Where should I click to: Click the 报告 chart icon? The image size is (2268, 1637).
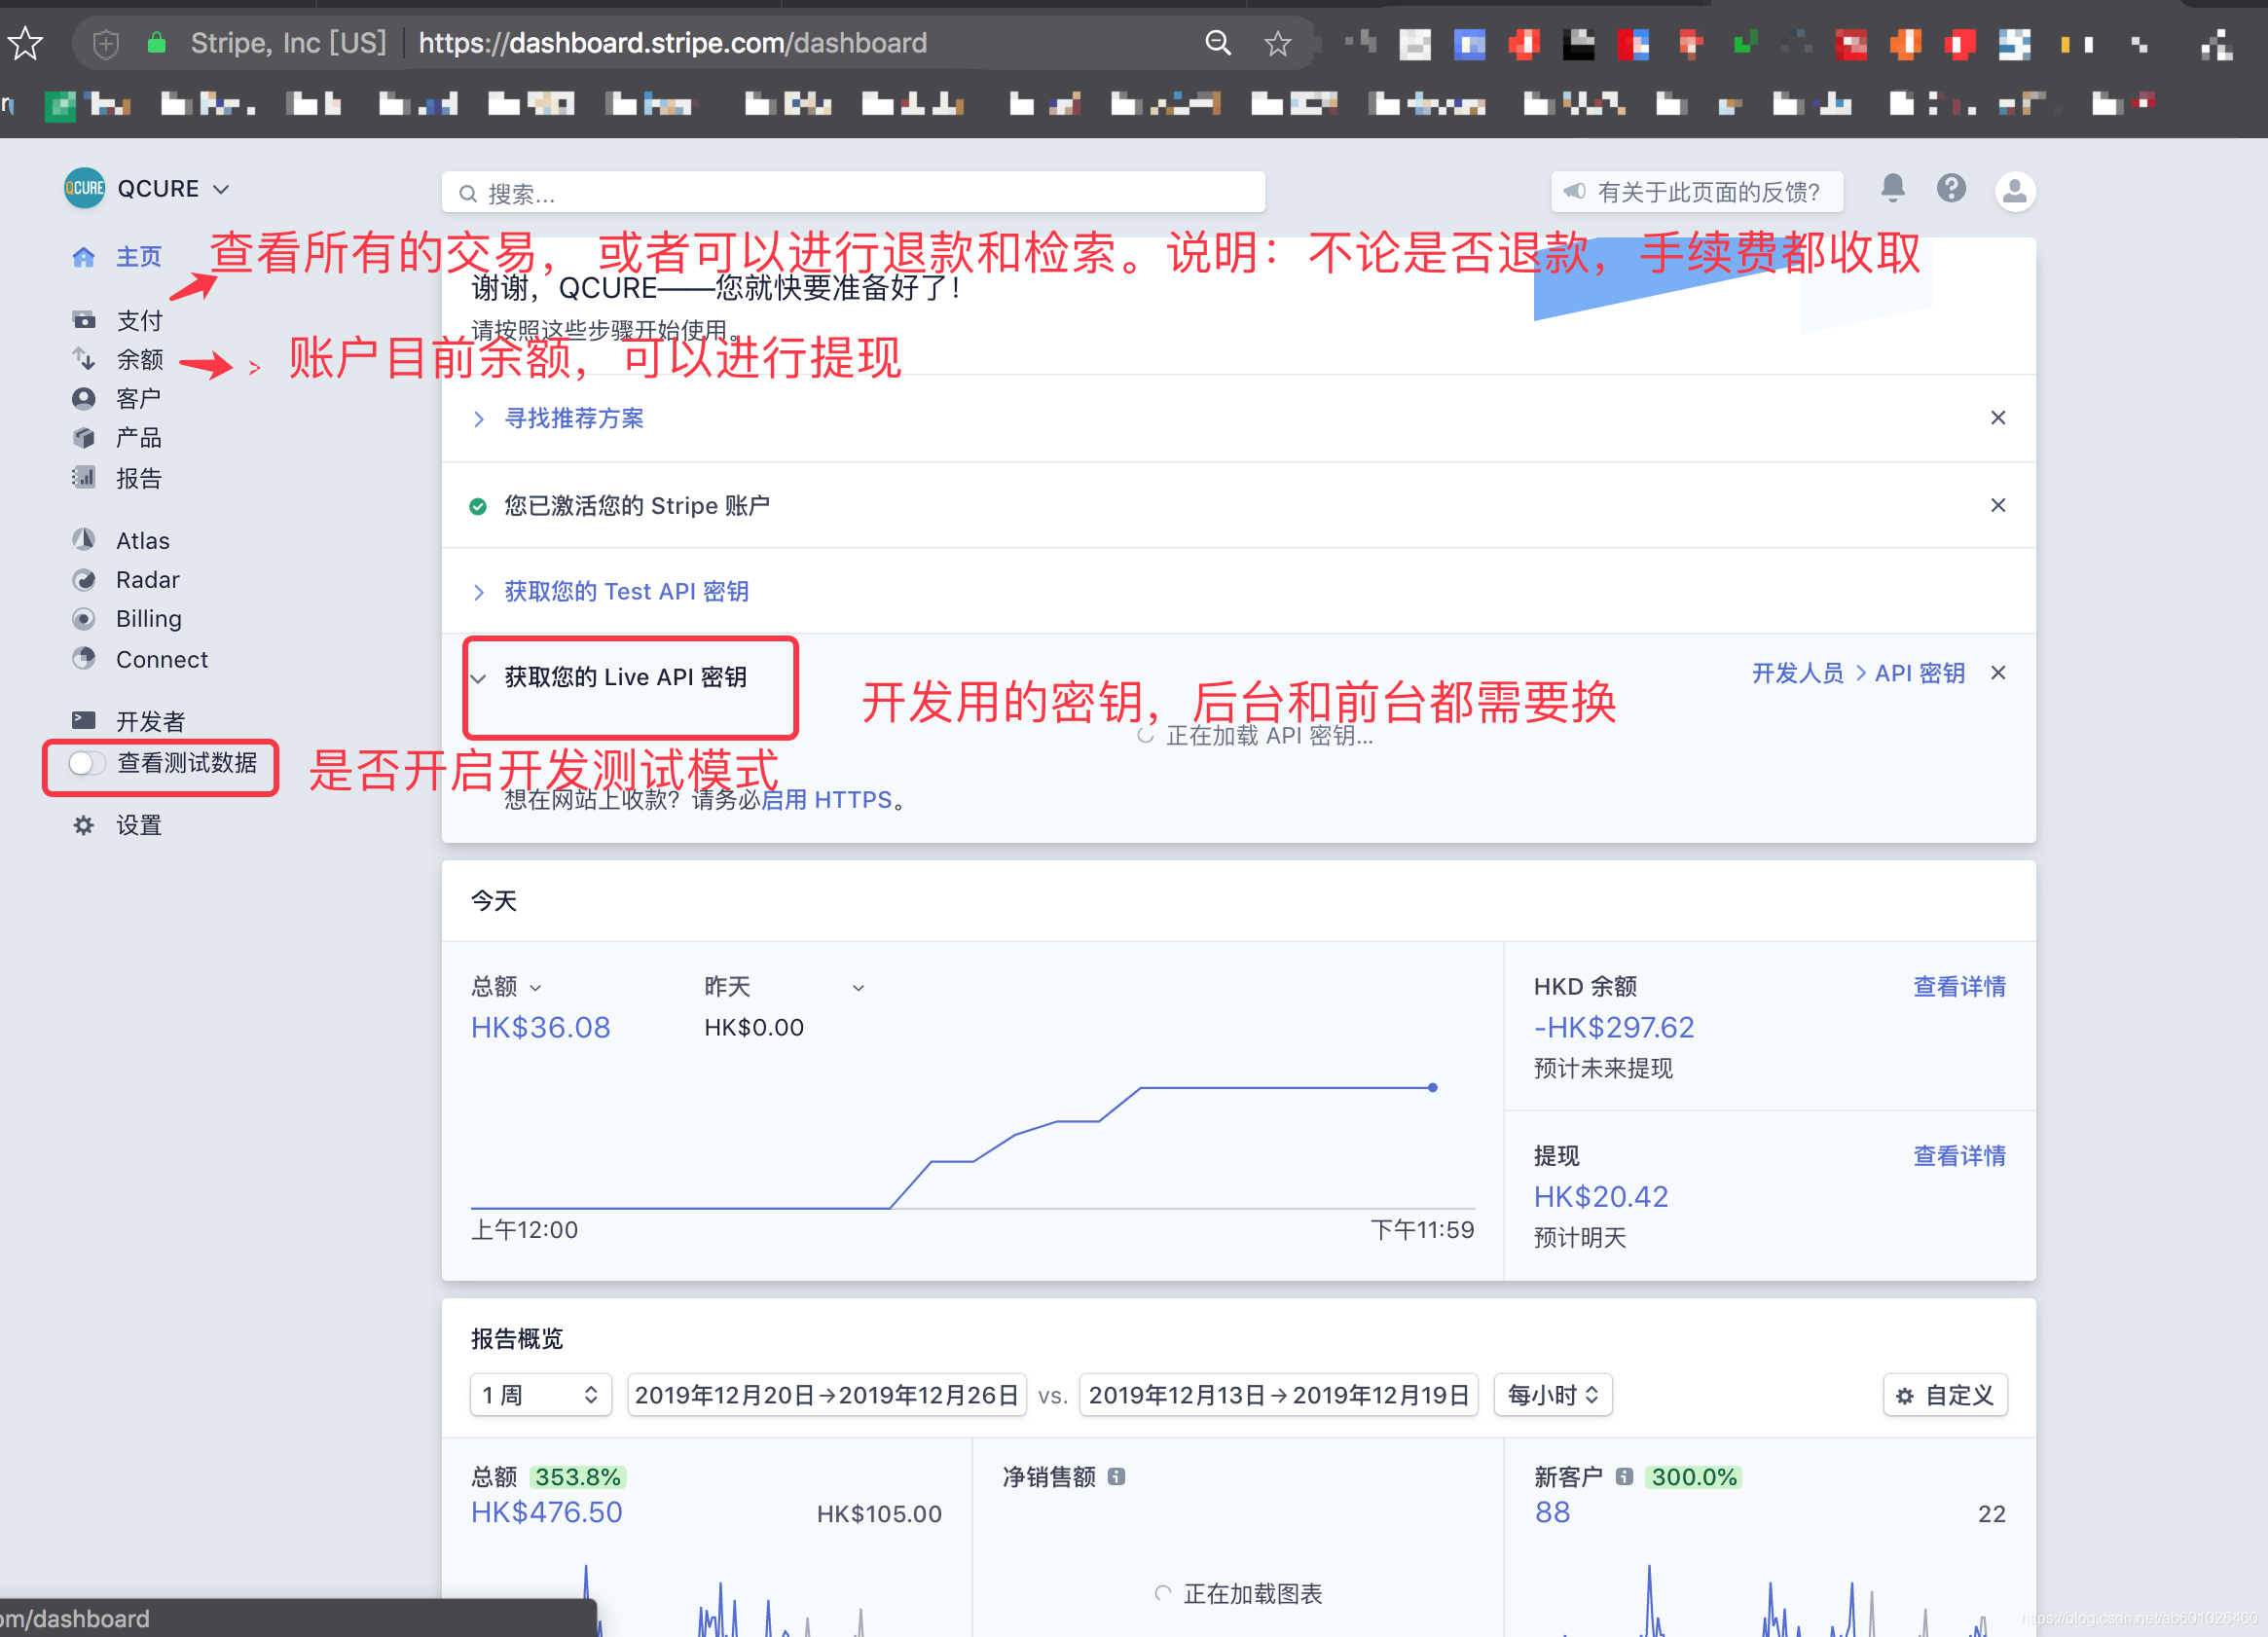coord(84,478)
